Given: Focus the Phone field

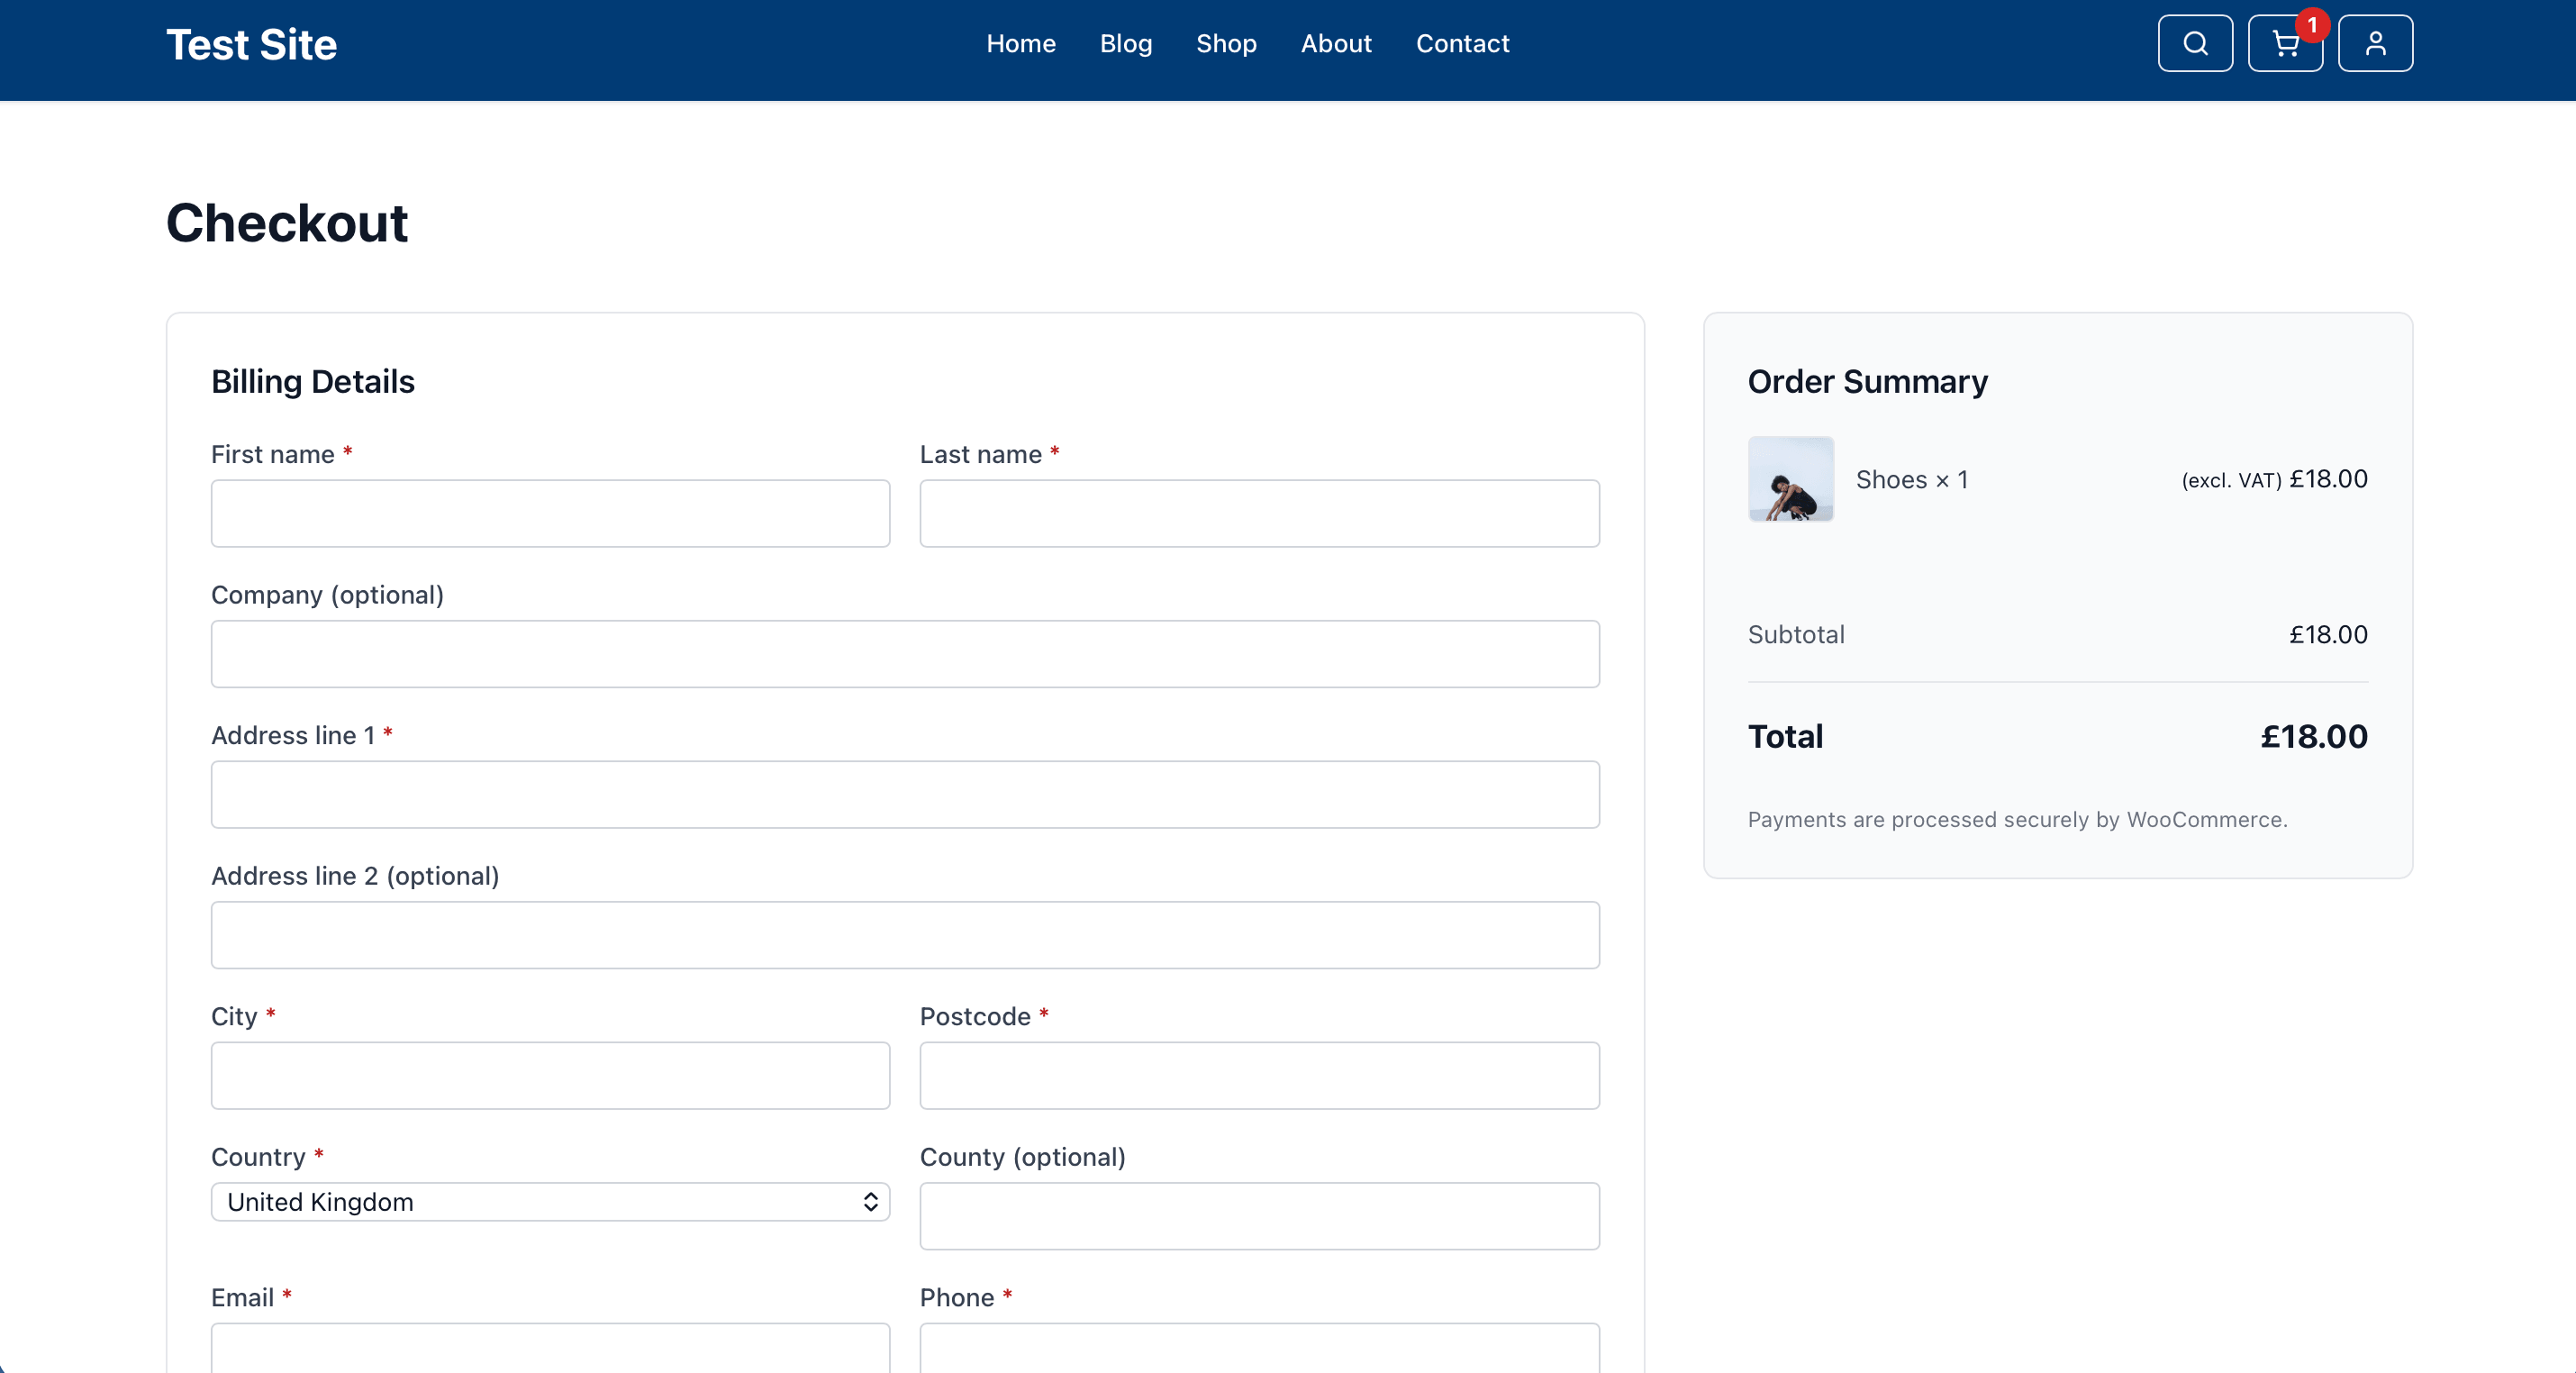Looking at the screenshot, I should (1259, 1348).
